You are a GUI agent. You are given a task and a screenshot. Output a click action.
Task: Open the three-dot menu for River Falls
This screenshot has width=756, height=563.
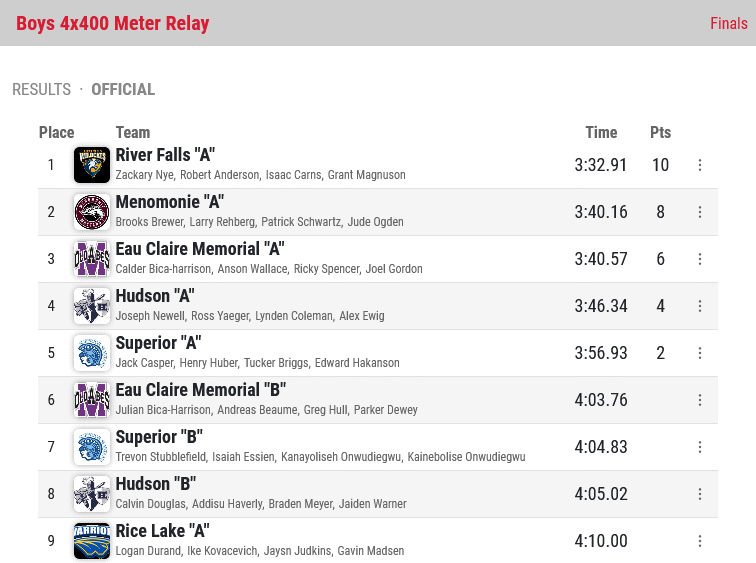700,165
